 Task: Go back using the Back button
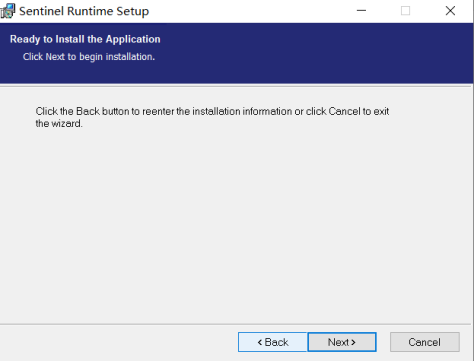pos(273,342)
